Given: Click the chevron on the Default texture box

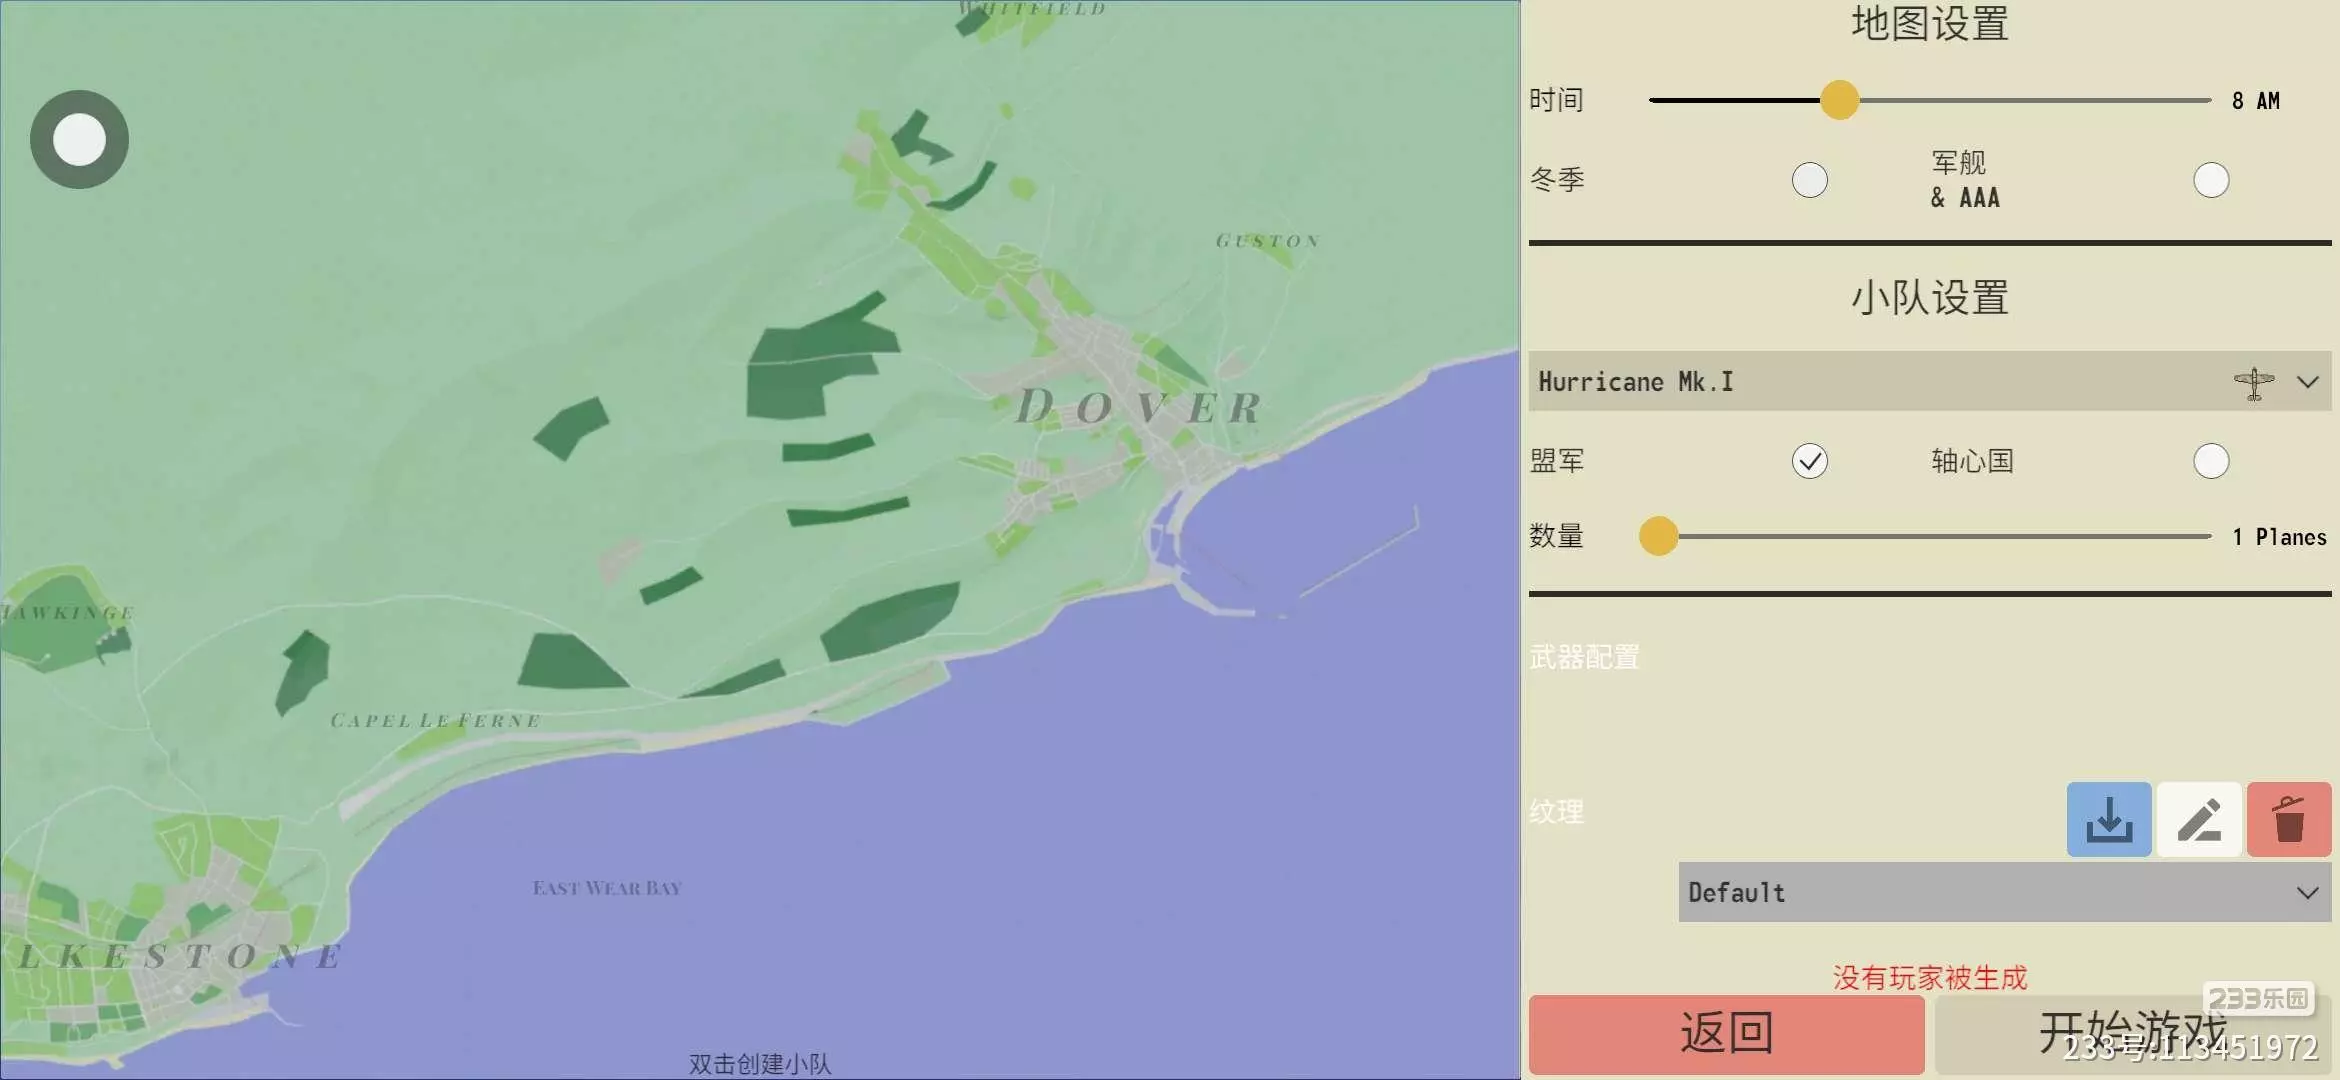Looking at the screenshot, I should point(2307,892).
